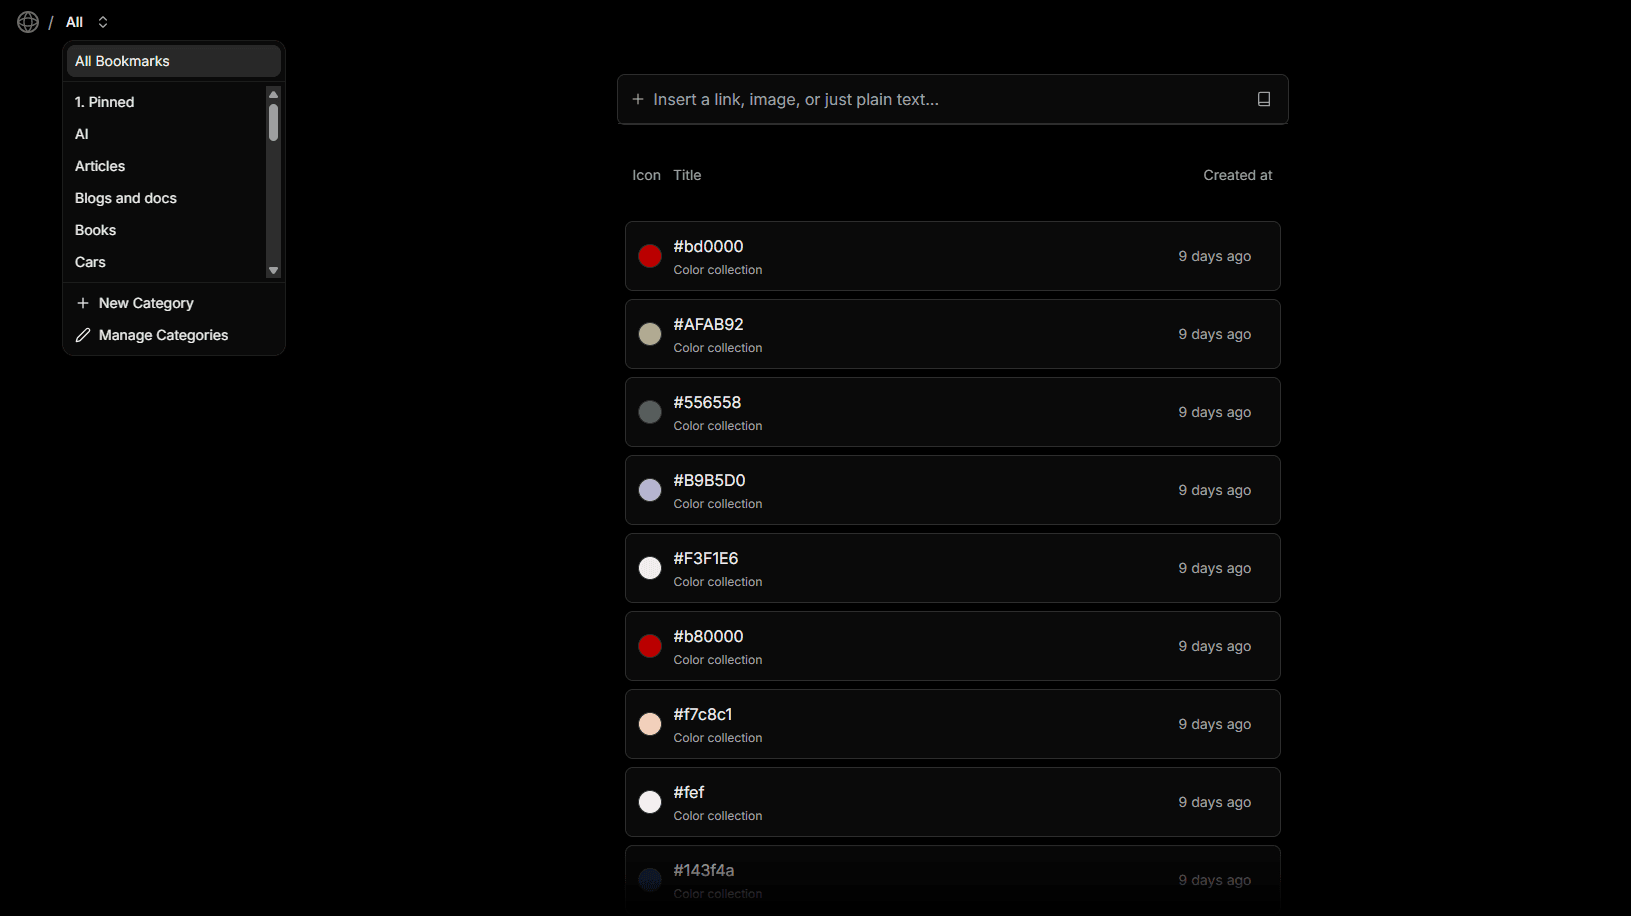Open the 1. Pinned category

coord(105,102)
